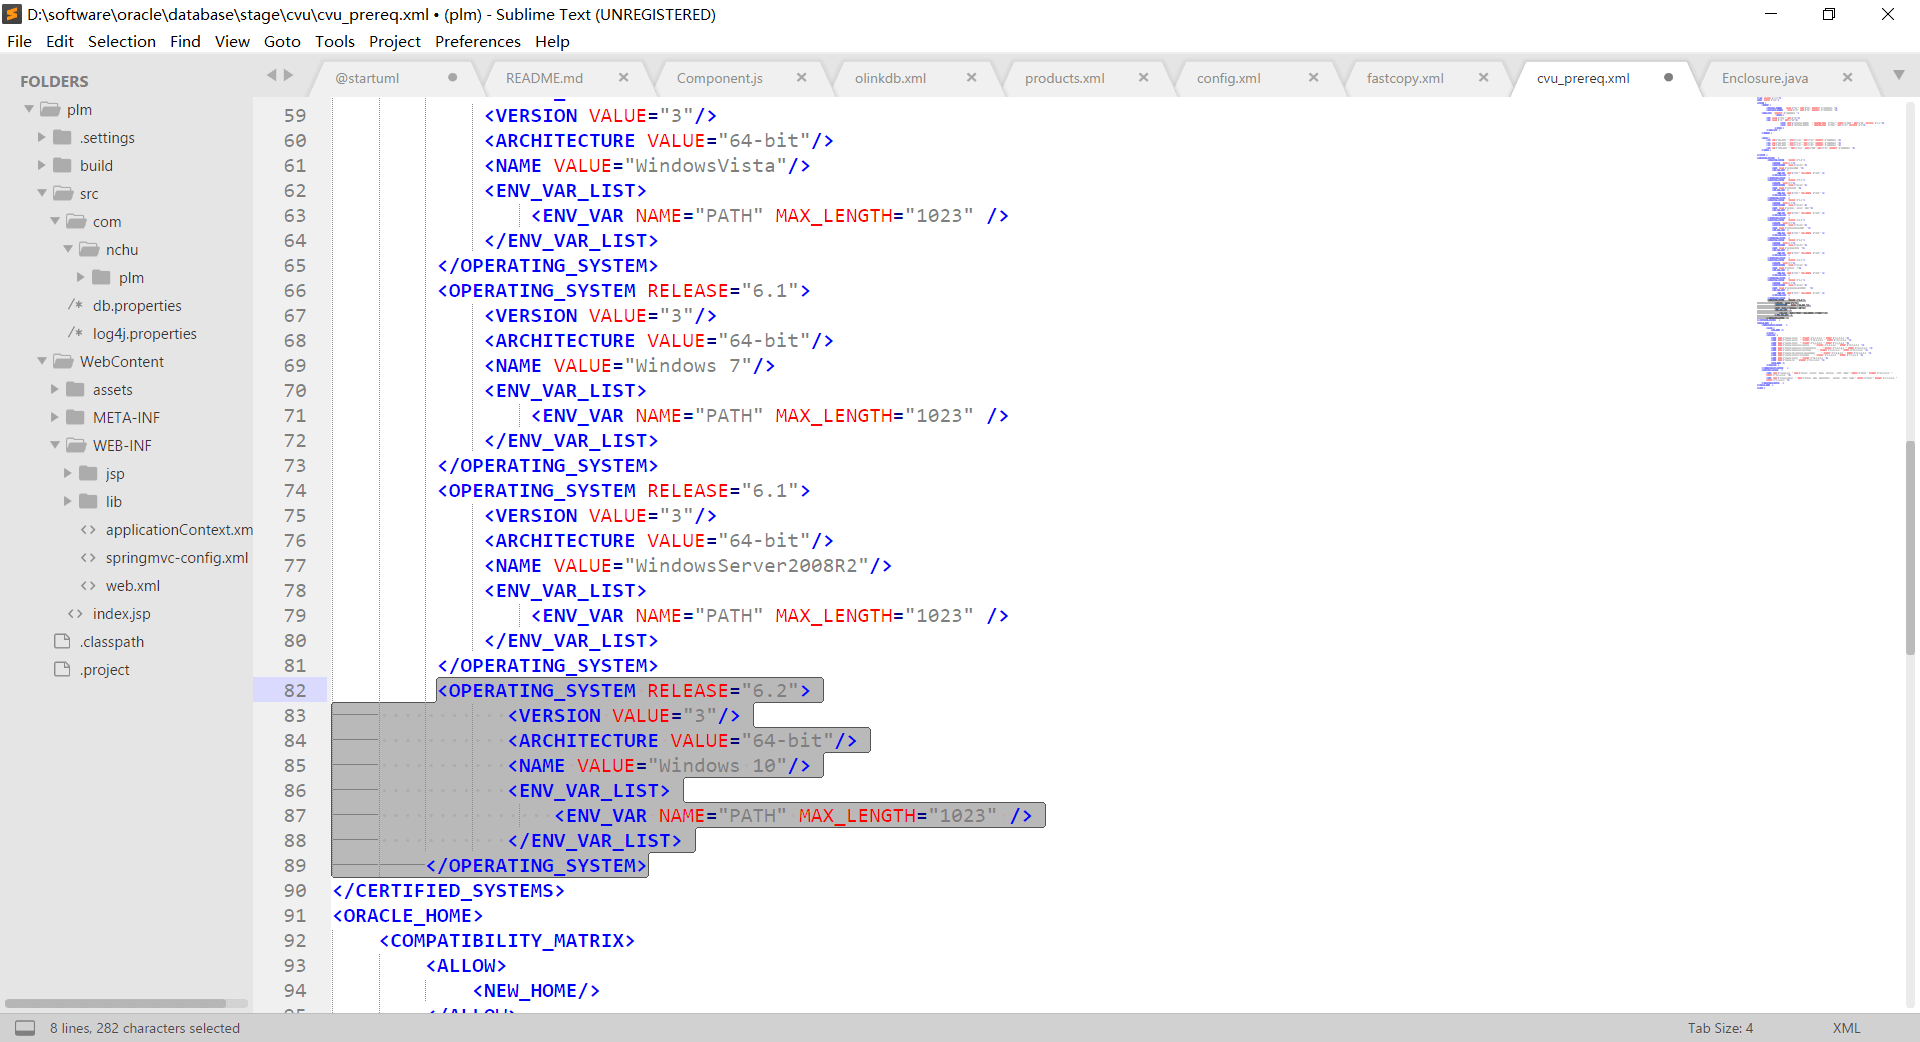Click the sidebar horizontal scrollbar
Viewport: 1920px width, 1042px height.
coord(115,1003)
